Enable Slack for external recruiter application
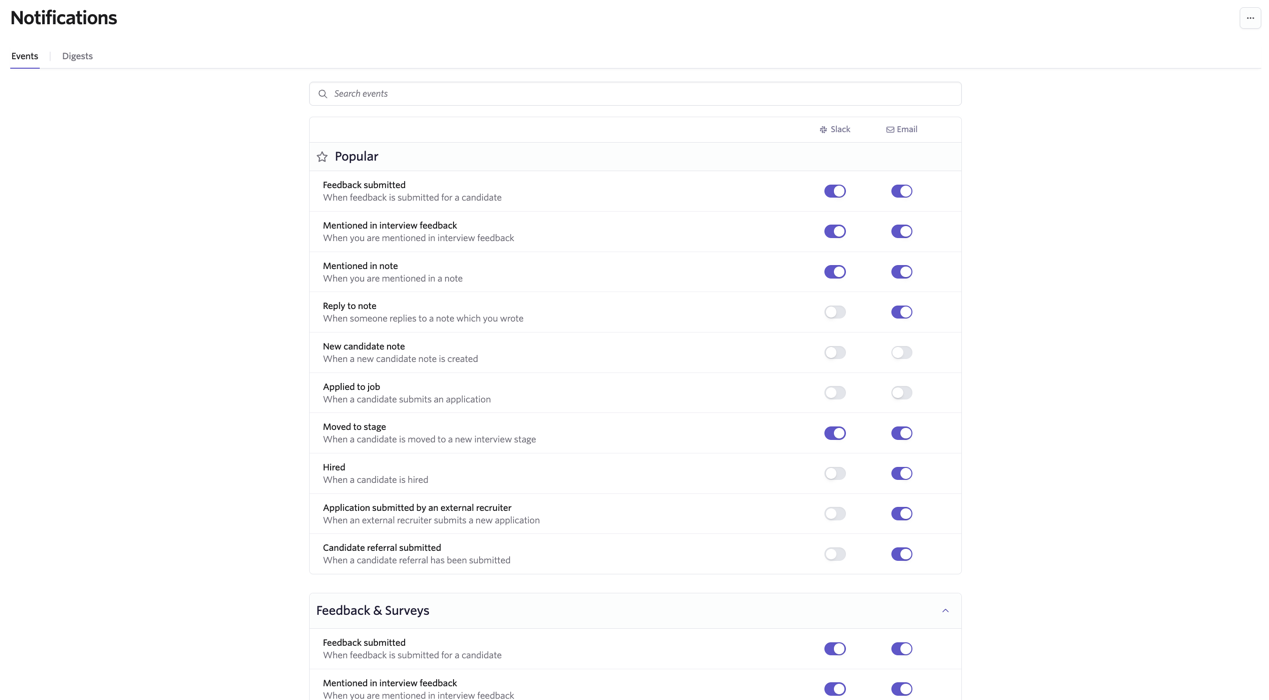The image size is (1269, 700). tap(835, 514)
